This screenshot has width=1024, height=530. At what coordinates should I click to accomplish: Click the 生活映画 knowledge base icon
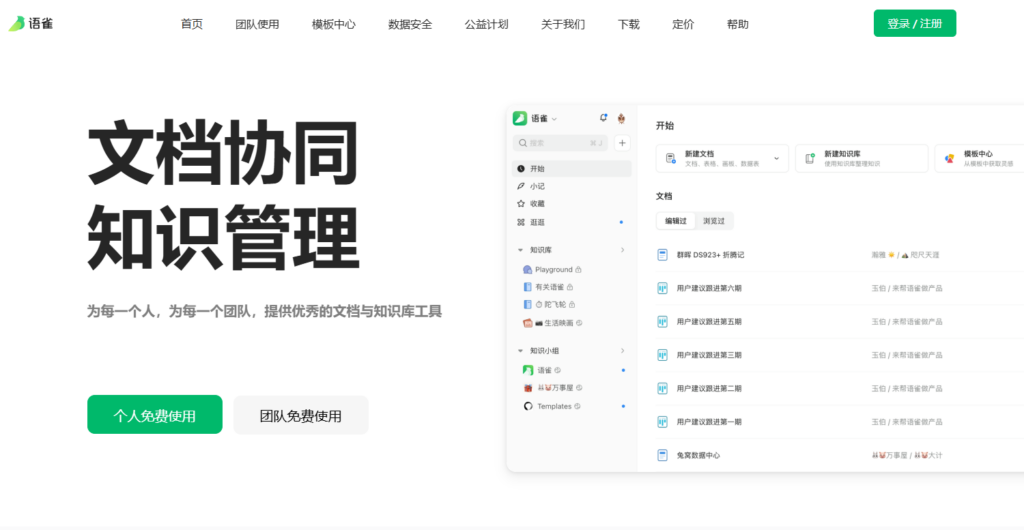coord(528,322)
